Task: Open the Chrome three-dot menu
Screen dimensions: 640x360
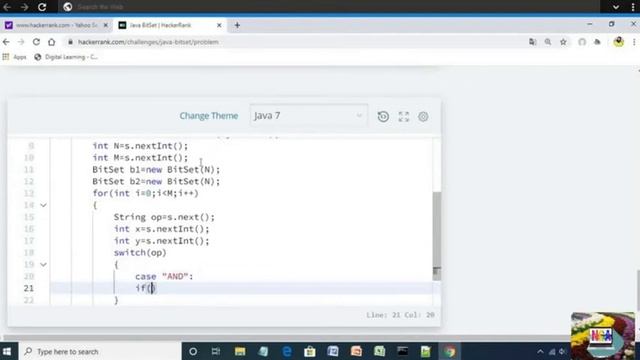Action: [x=634, y=42]
